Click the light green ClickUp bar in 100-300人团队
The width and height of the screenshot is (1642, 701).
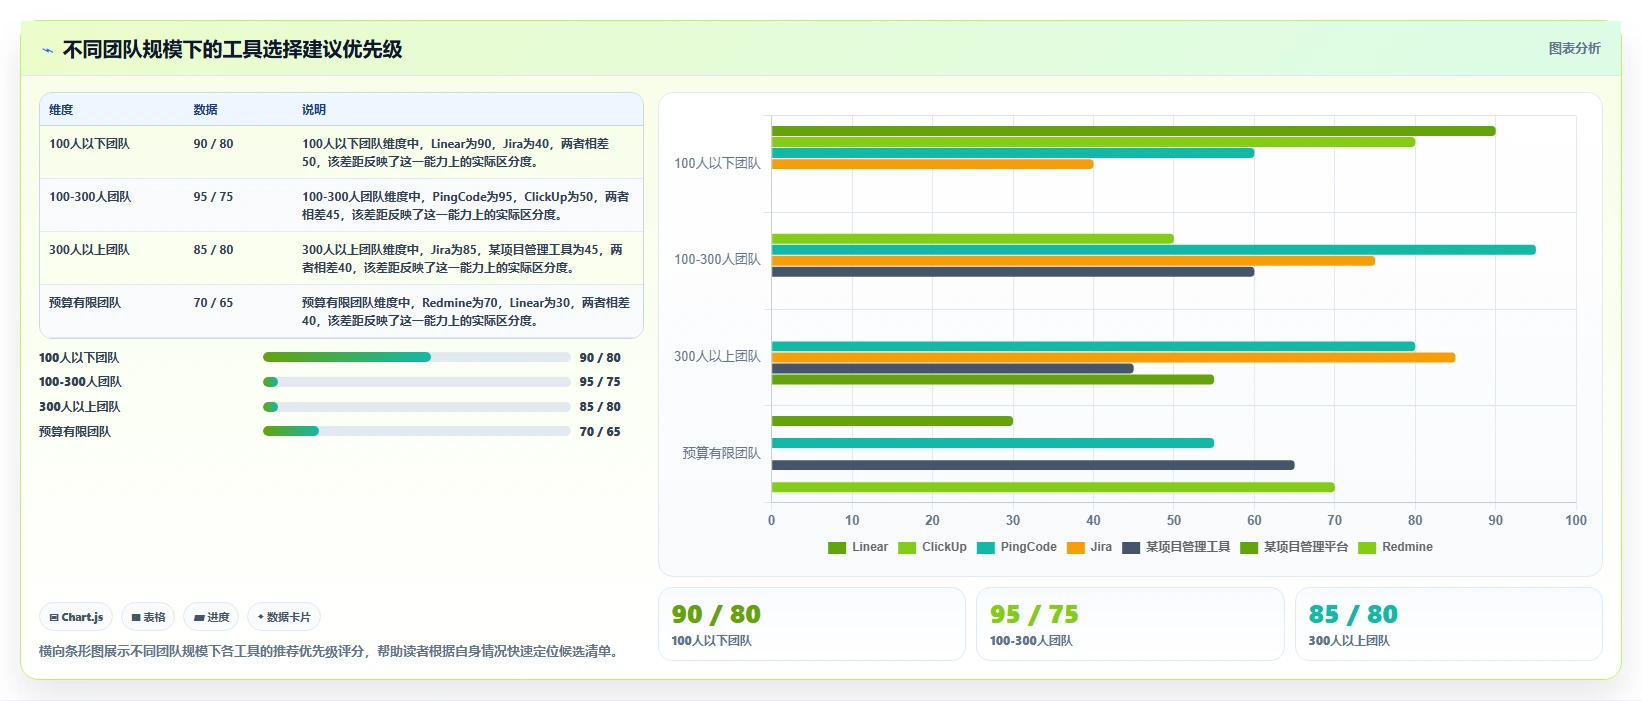(x=972, y=239)
